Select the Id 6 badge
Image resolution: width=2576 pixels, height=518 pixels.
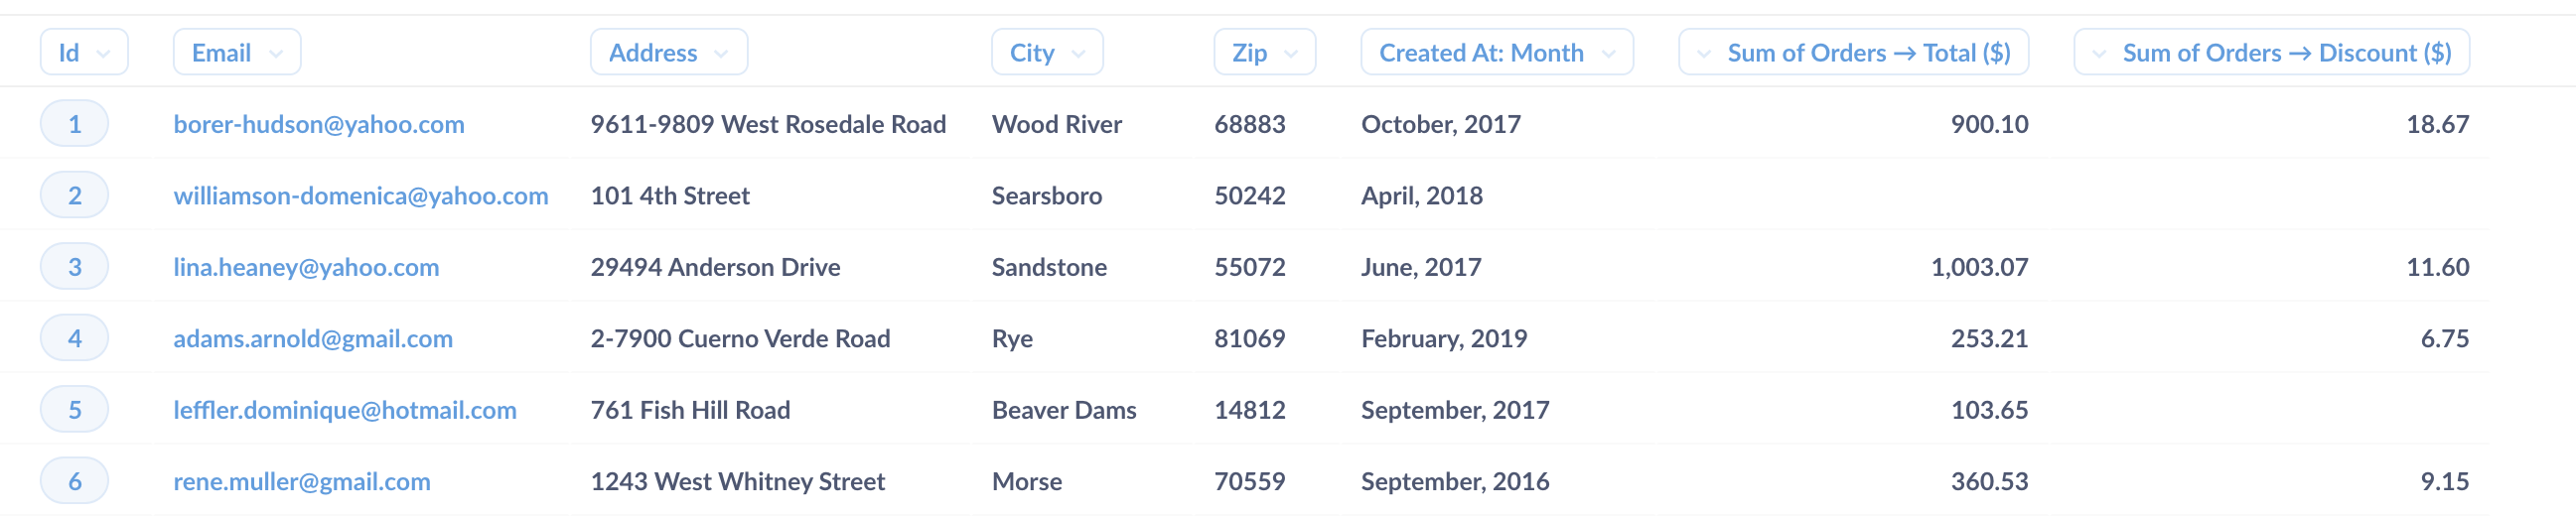point(74,481)
